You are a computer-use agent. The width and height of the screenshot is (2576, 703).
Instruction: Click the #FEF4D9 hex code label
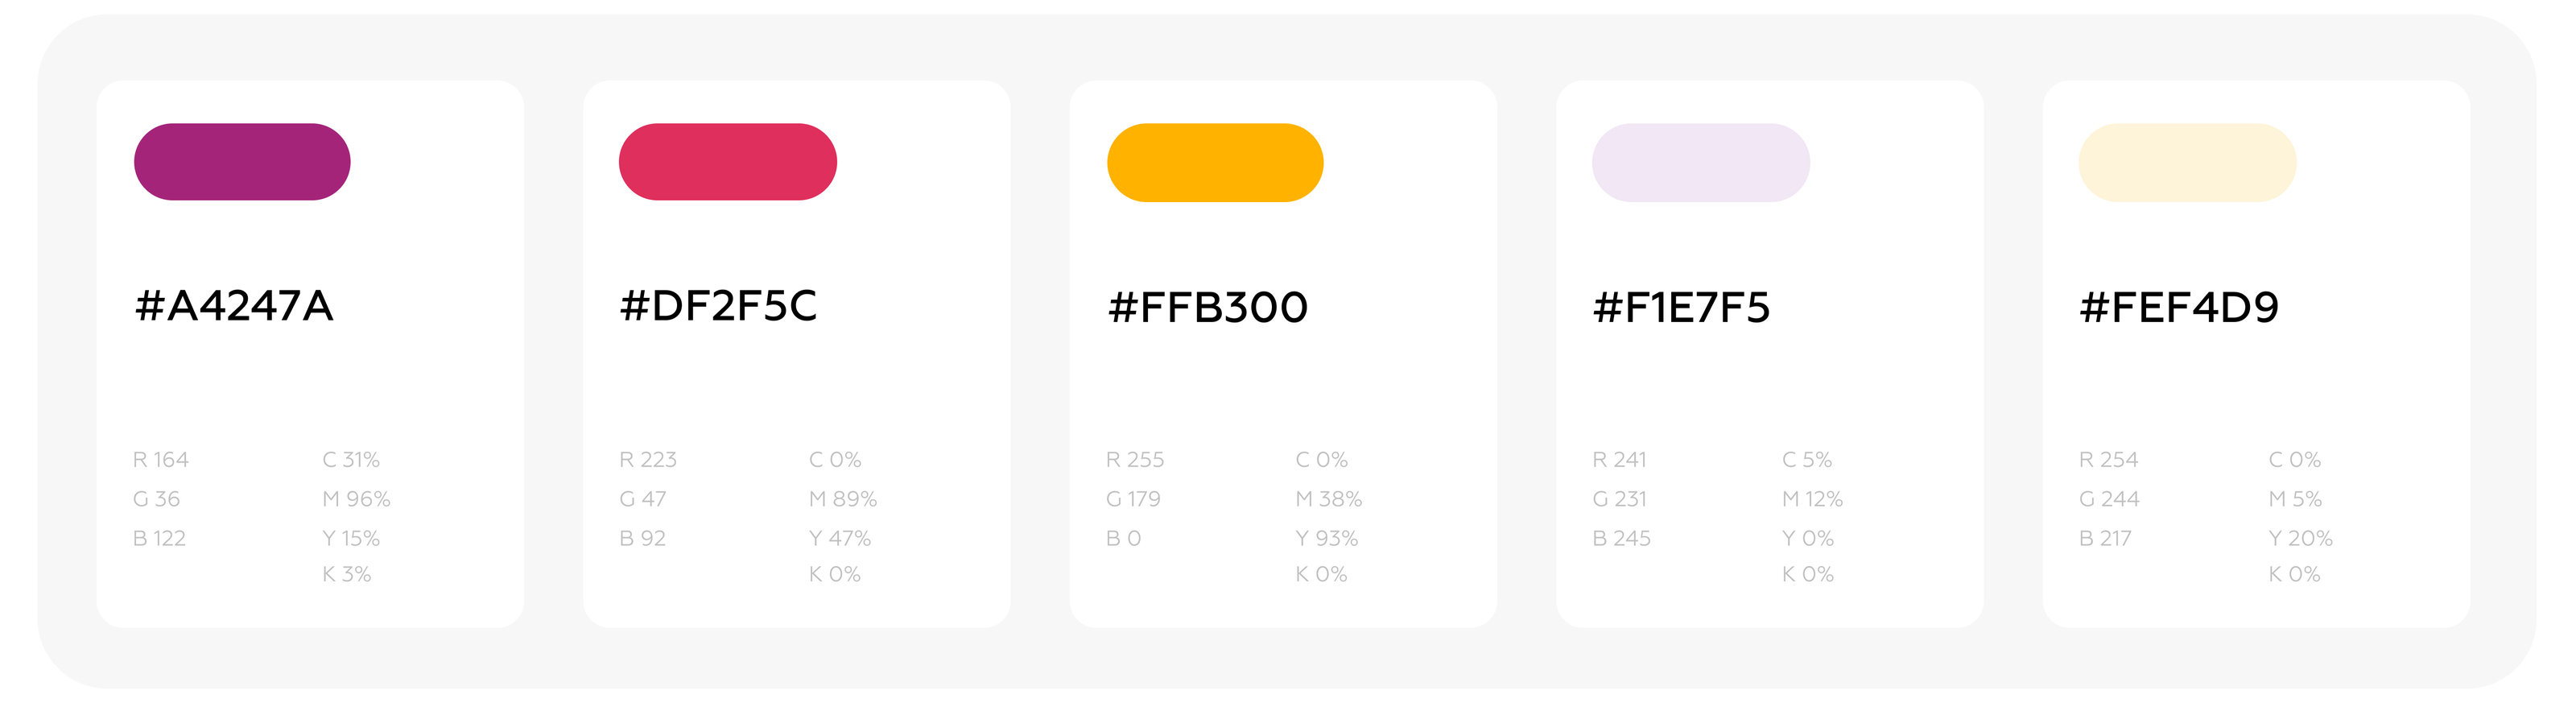2179,307
